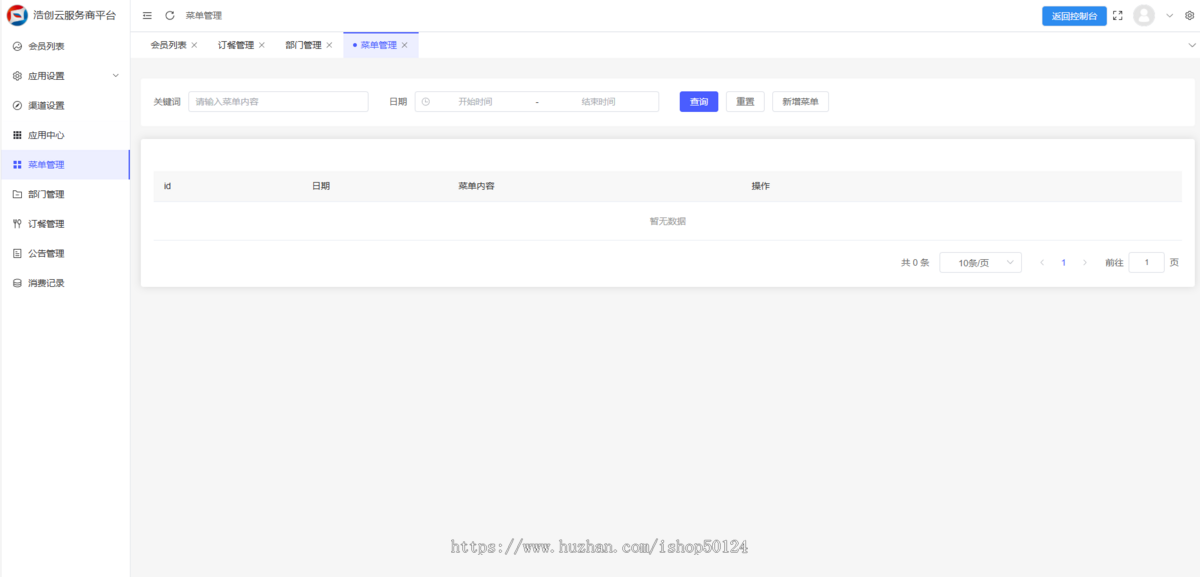Open settings gear in header
The width and height of the screenshot is (1200, 577).
[x=1189, y=16]
